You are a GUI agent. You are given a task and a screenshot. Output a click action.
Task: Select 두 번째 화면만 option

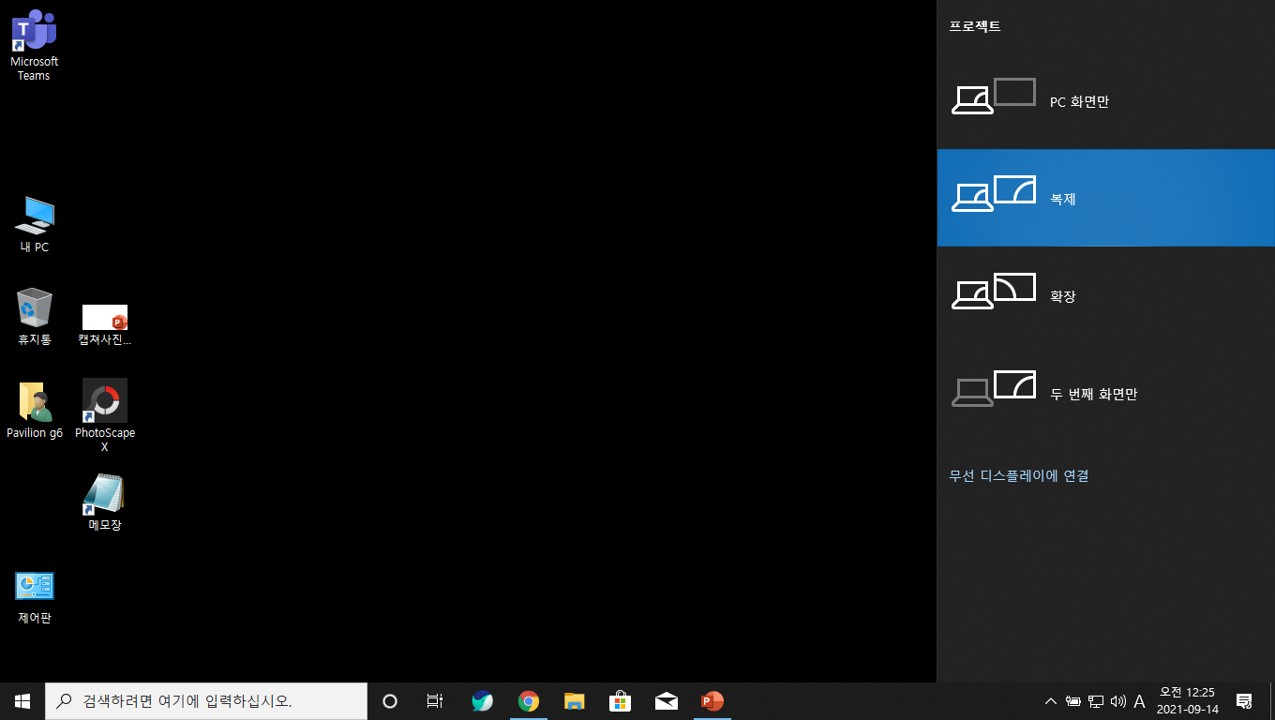pos(1106,393)
